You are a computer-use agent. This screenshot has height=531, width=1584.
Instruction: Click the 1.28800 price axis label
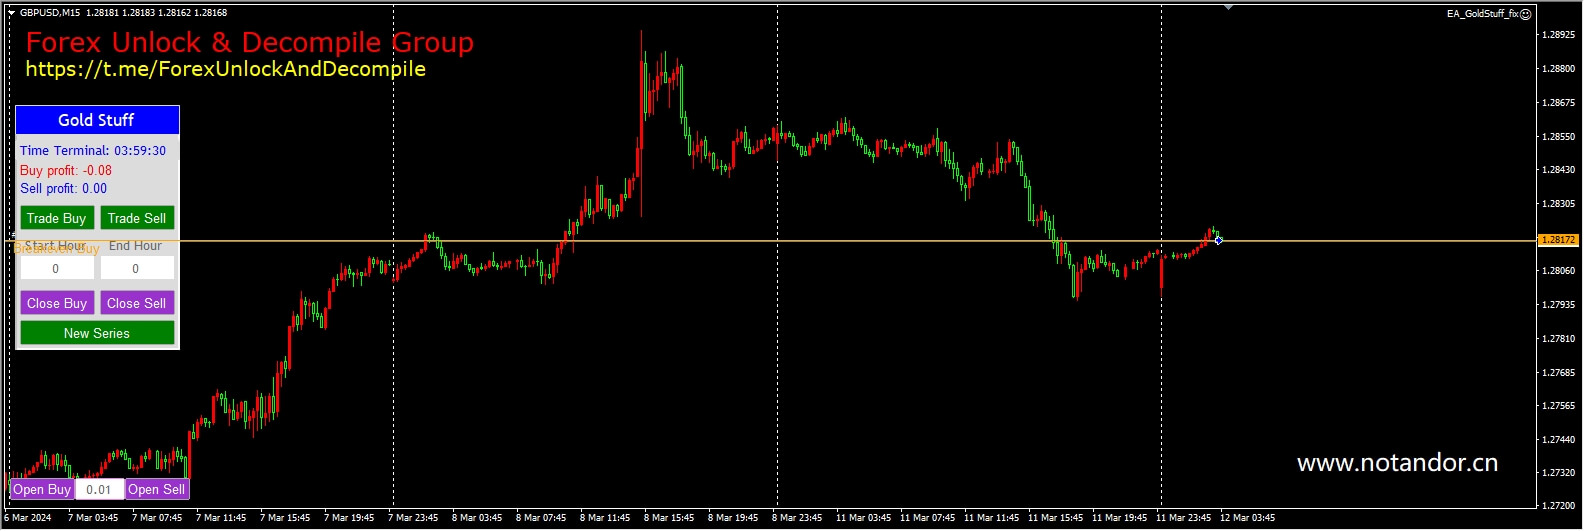[1558, 69]
